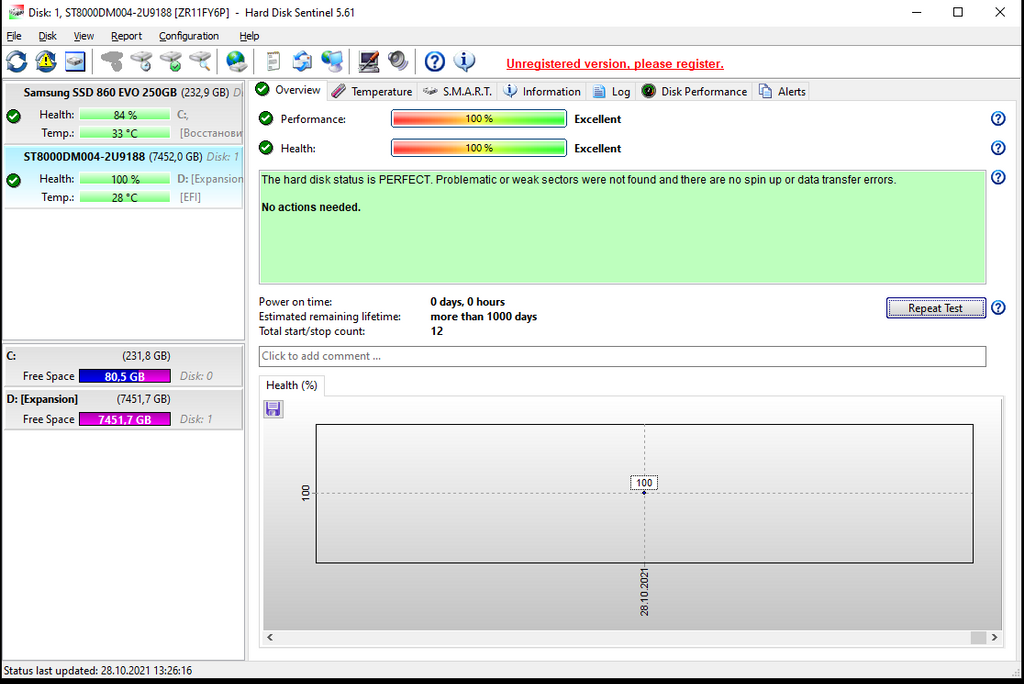Click Total start/stop count value 12
This screenshot has height=684, width=1024.
click(x=436, y=331)
